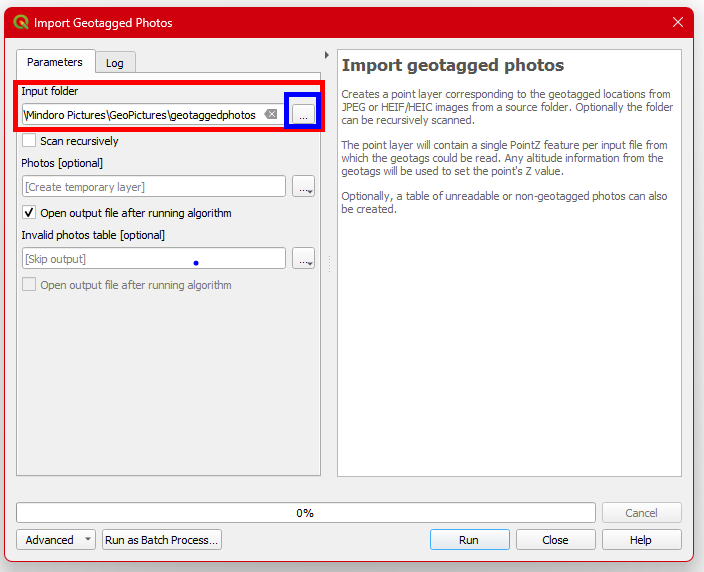
Task: Collapse the help panel arrow
Action: click(x=327, y=55)
